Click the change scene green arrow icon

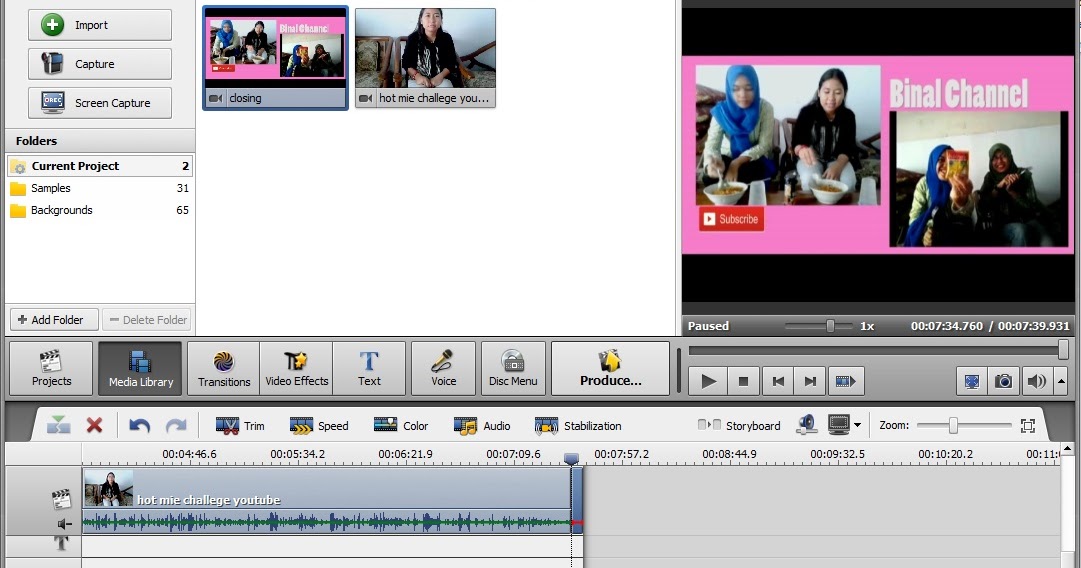(58, 425)
